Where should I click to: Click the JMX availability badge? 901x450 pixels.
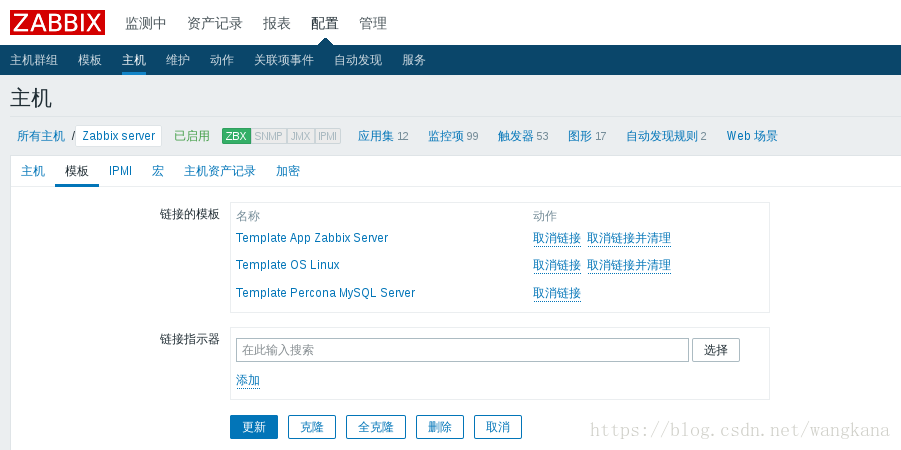[301, 136]
